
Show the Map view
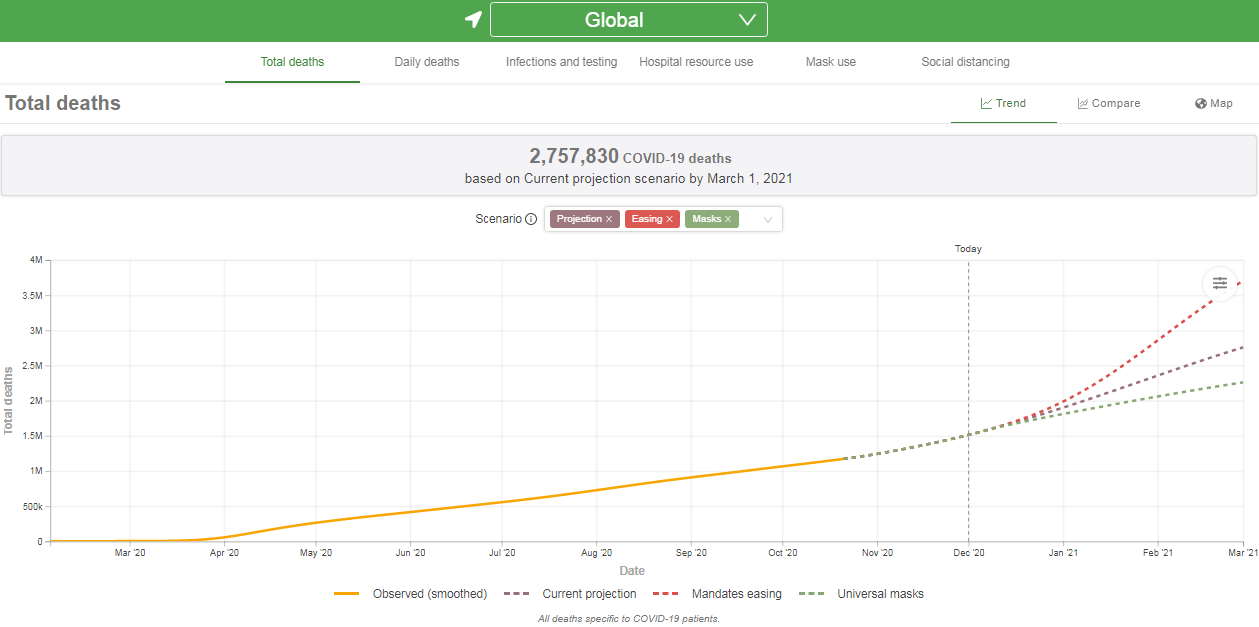coord(1213,103)
